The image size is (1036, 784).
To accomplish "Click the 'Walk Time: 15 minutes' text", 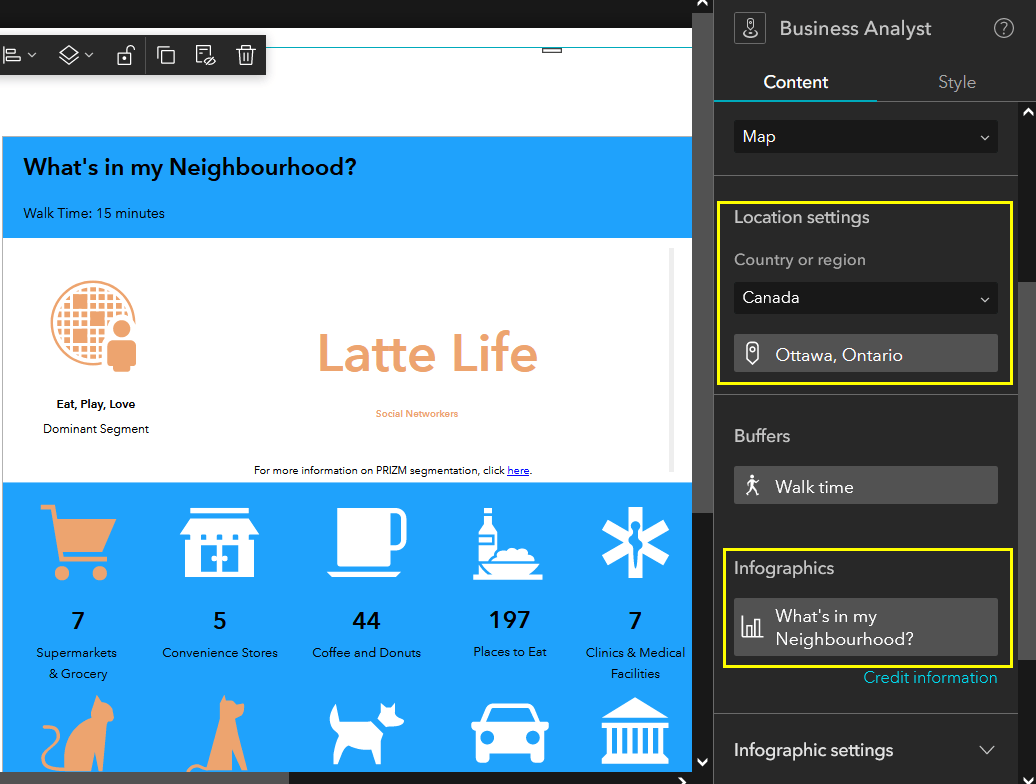I will click(x=94, y=213).
